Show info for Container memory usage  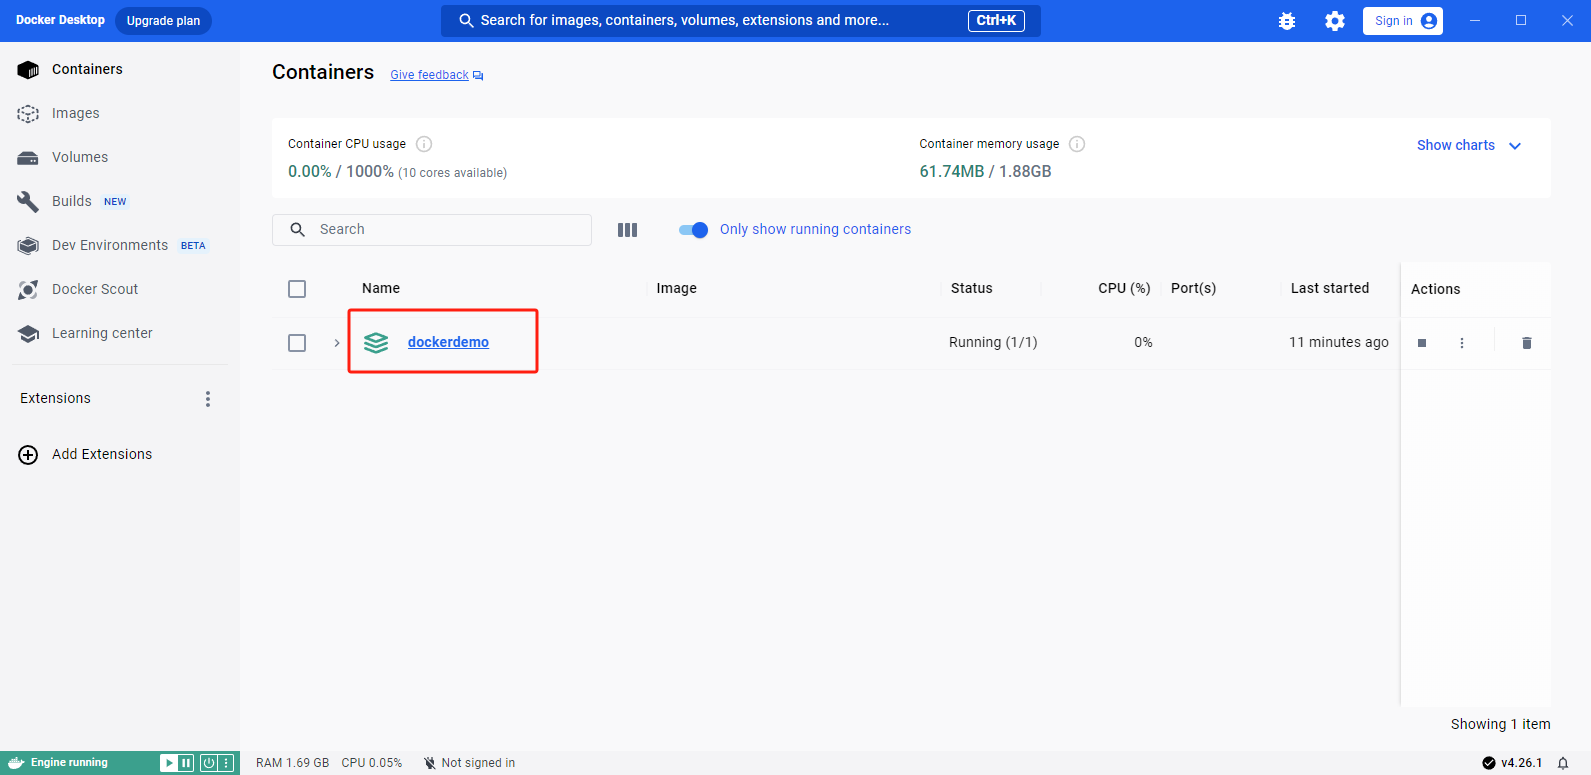coord(1077,144)
